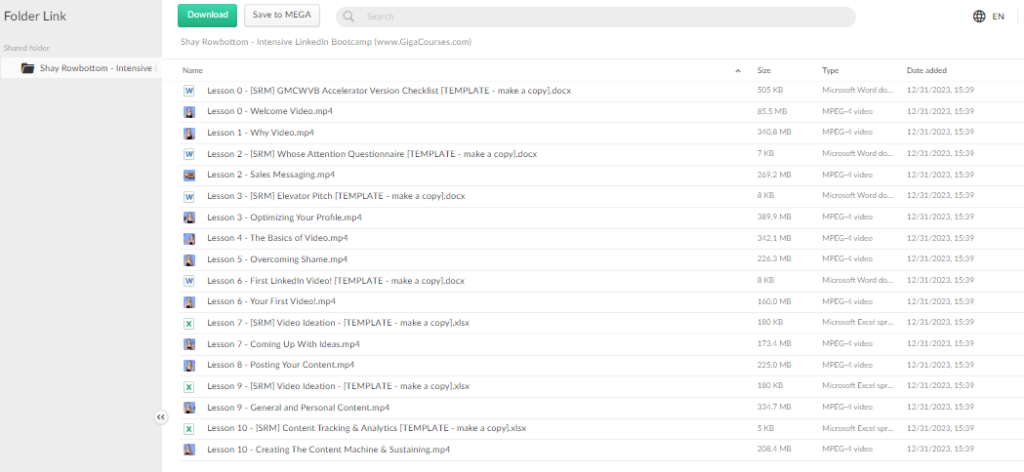
Task: Toggle sort order arrow in Name column
Action: (x=738, y=71)
